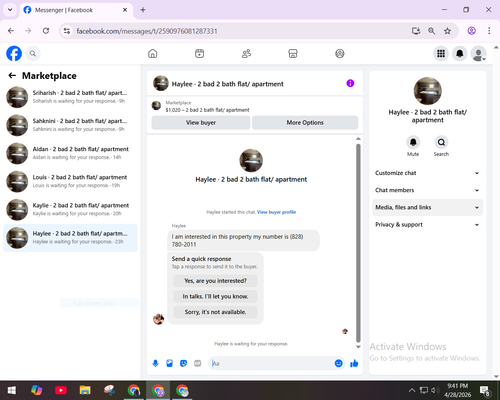Image resolution: width=500 pixels, height=400 pixels.
Task: Show hidden system tray icons chevron
Action: (412, 390)
